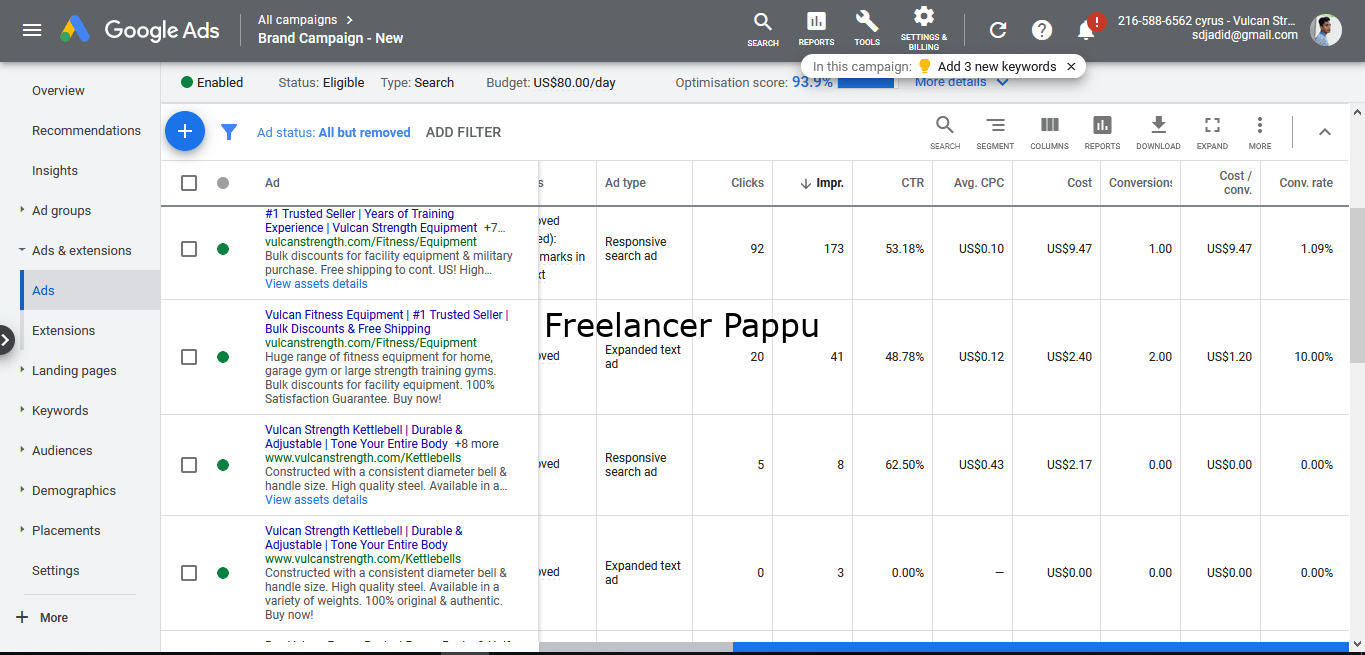
Task: Expand Audiences in sidebar
Action: point(22,450)
